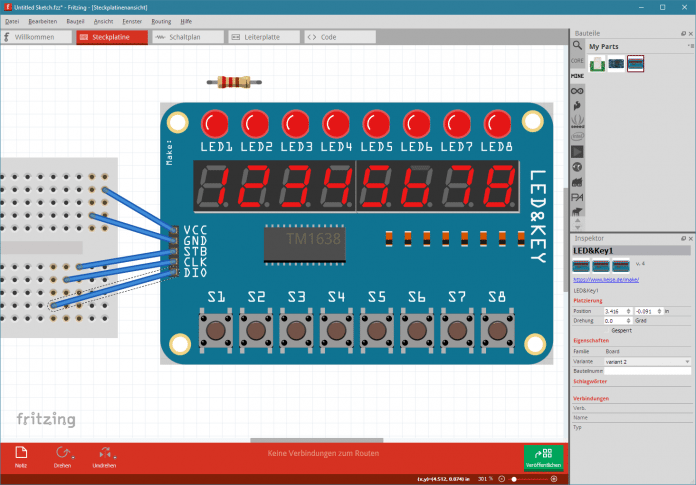Select the dark blue board part thumbnail
This screenshot has width=696, height=485.
[616, 64]
